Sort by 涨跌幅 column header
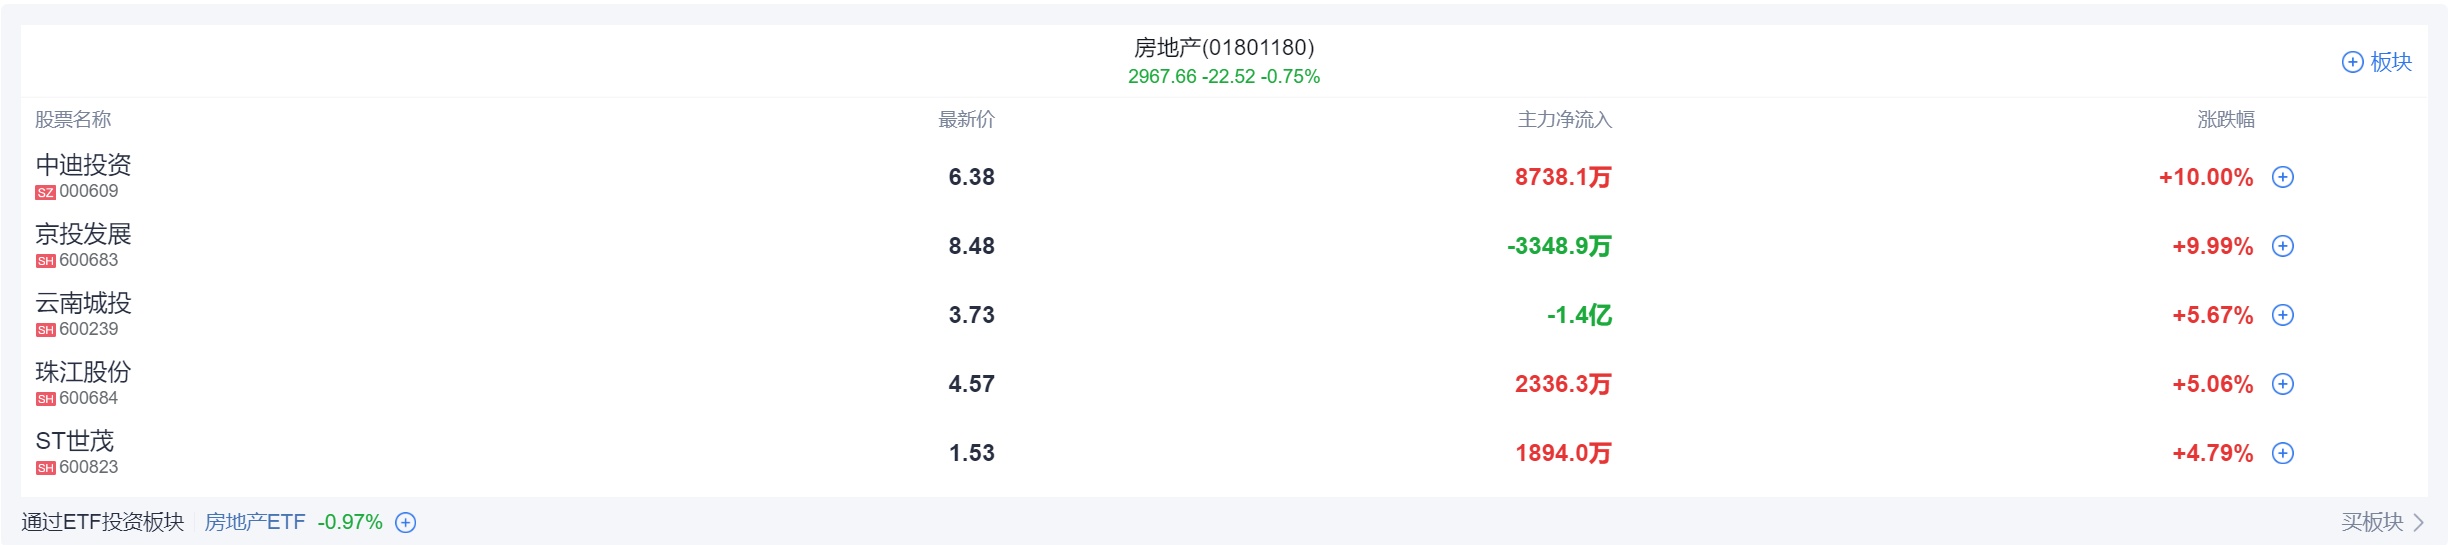This screenshot has height=545, width=2448. click(2225, 120)
